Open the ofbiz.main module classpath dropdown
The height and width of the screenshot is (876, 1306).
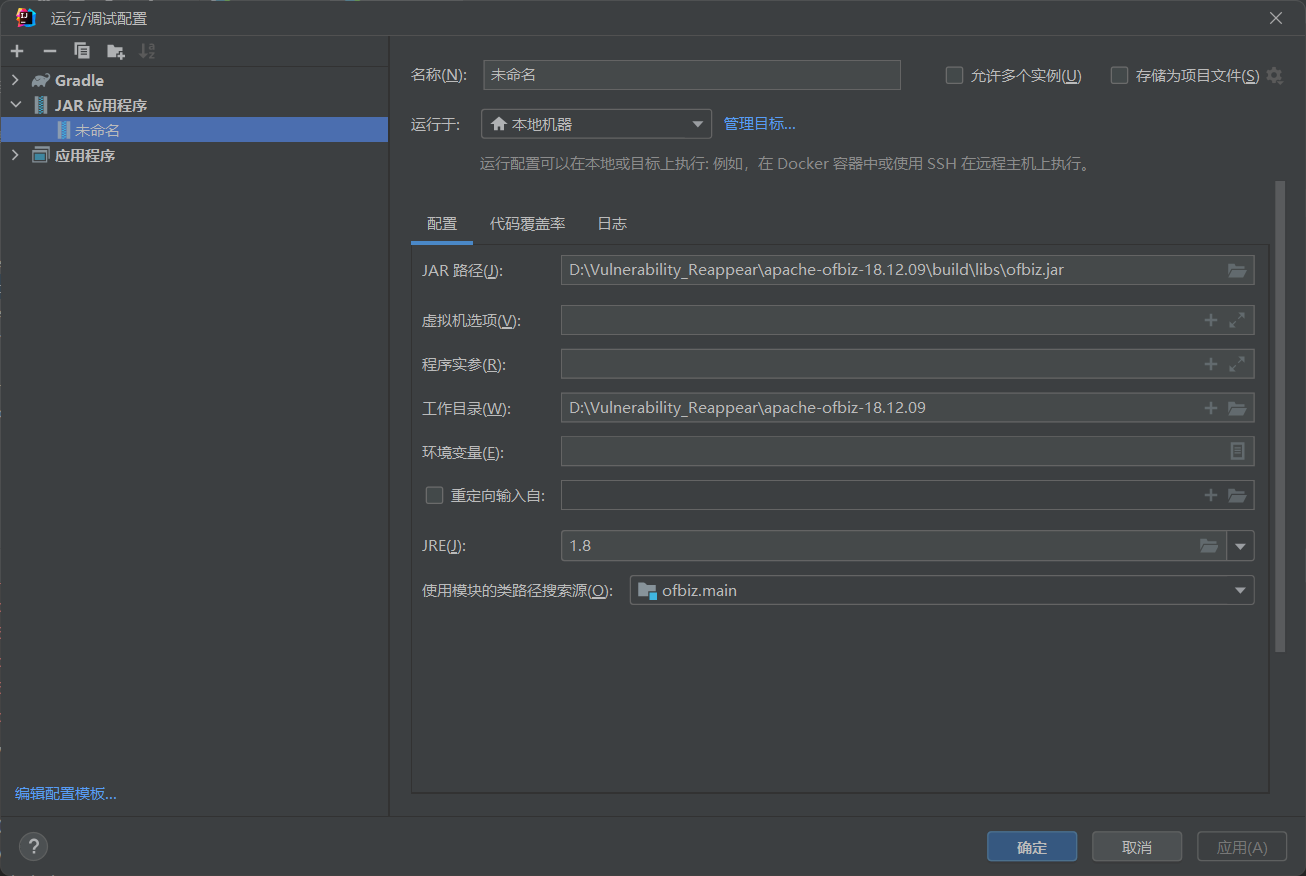pyautogui.click(x=942, y=590)
